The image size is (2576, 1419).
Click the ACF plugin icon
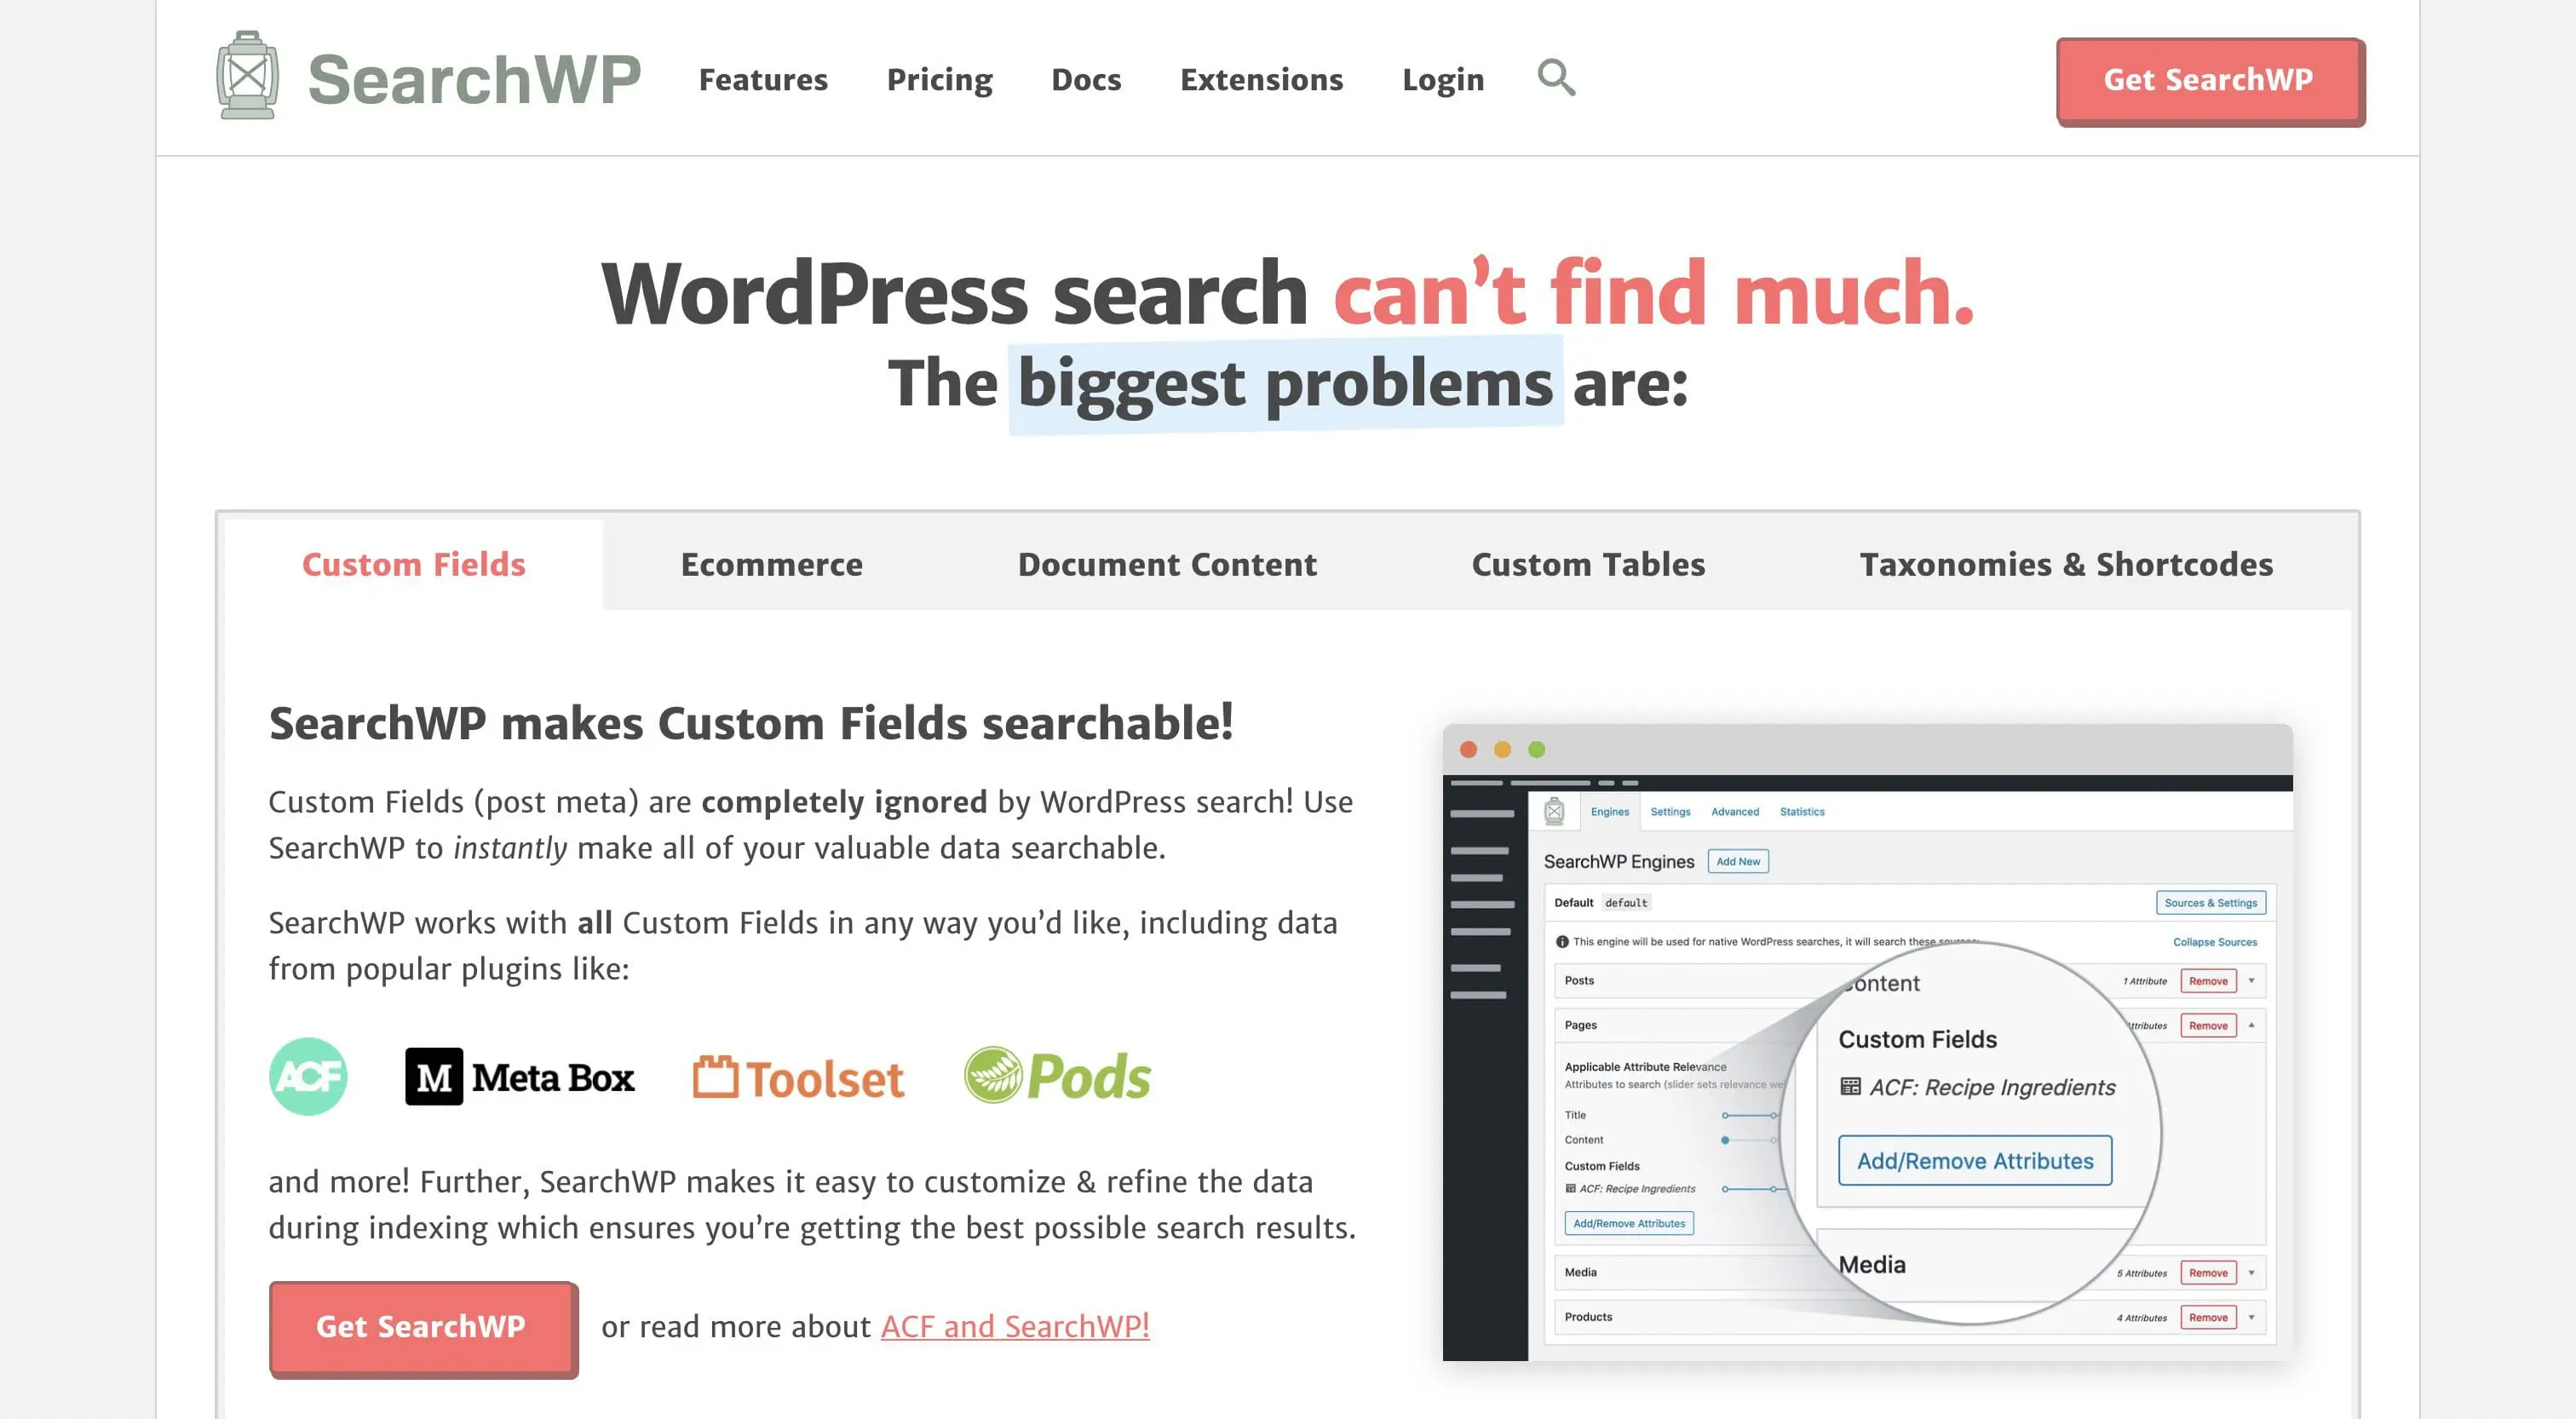[x=308, y=1077]
